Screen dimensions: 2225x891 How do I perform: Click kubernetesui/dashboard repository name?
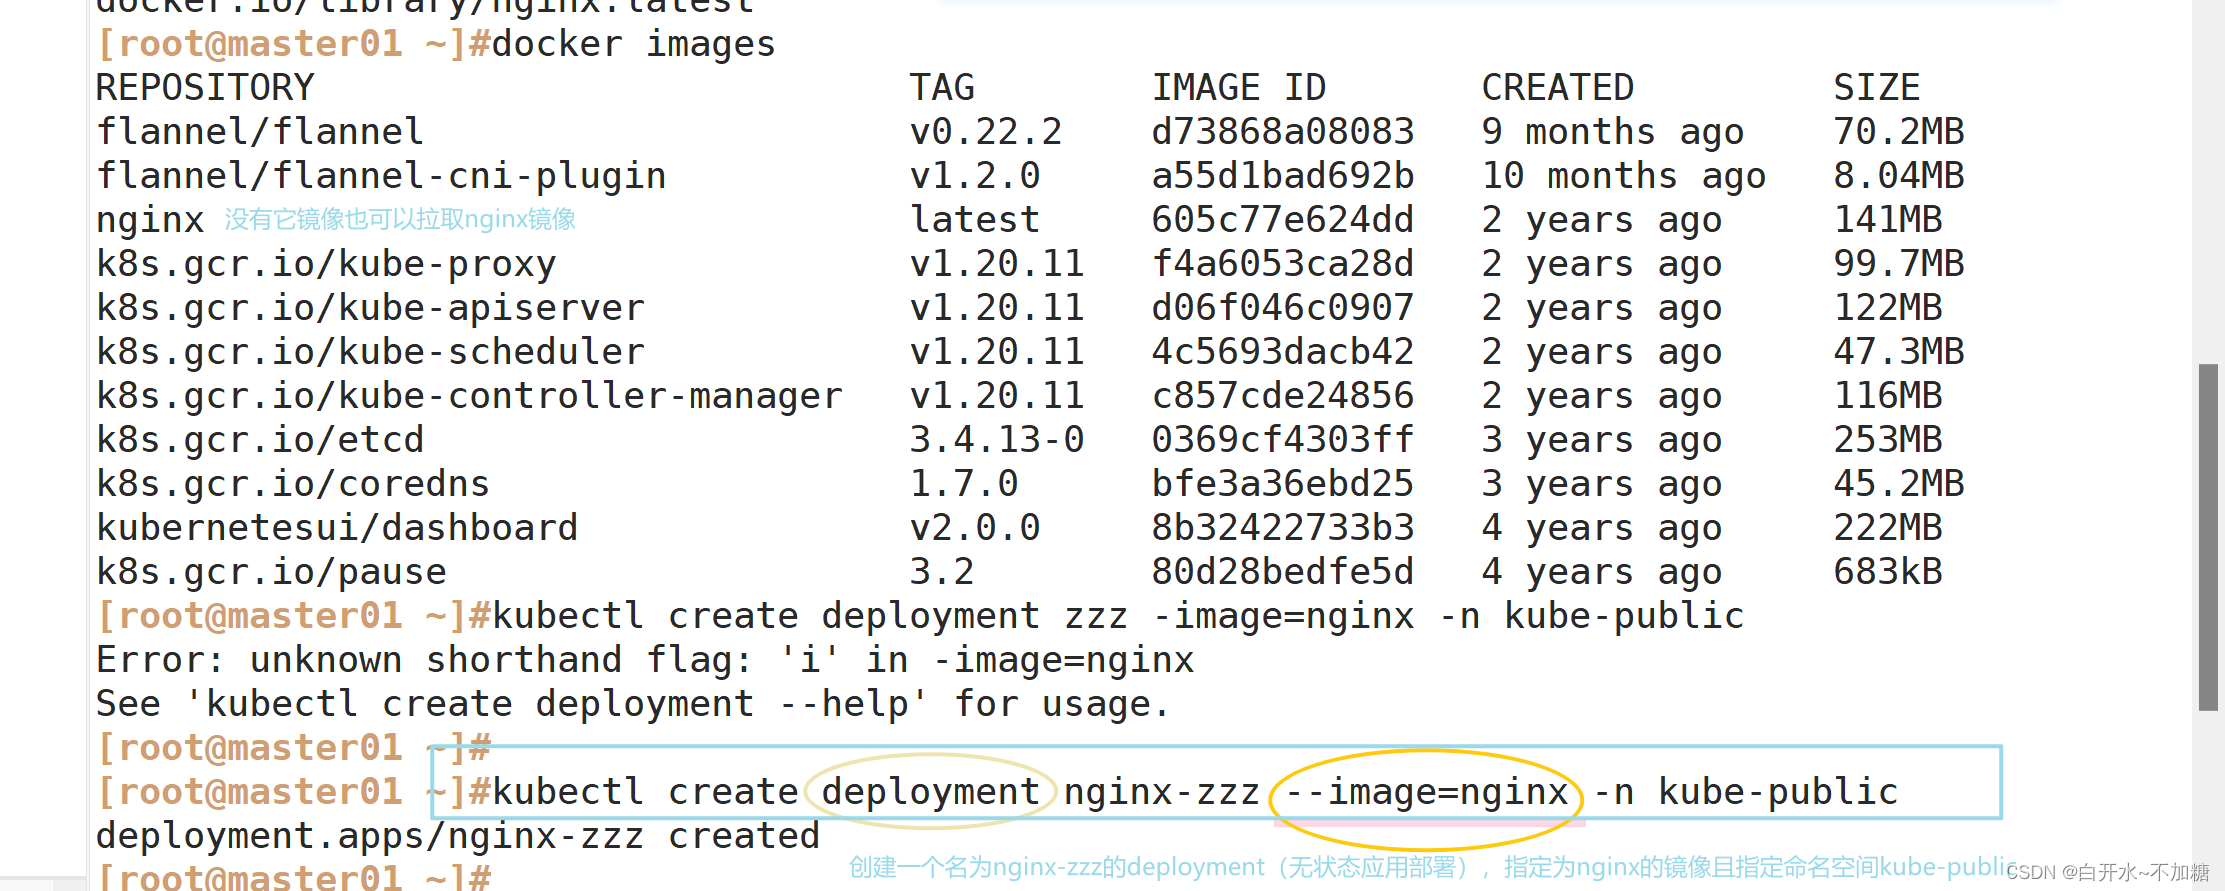[337, 528]
